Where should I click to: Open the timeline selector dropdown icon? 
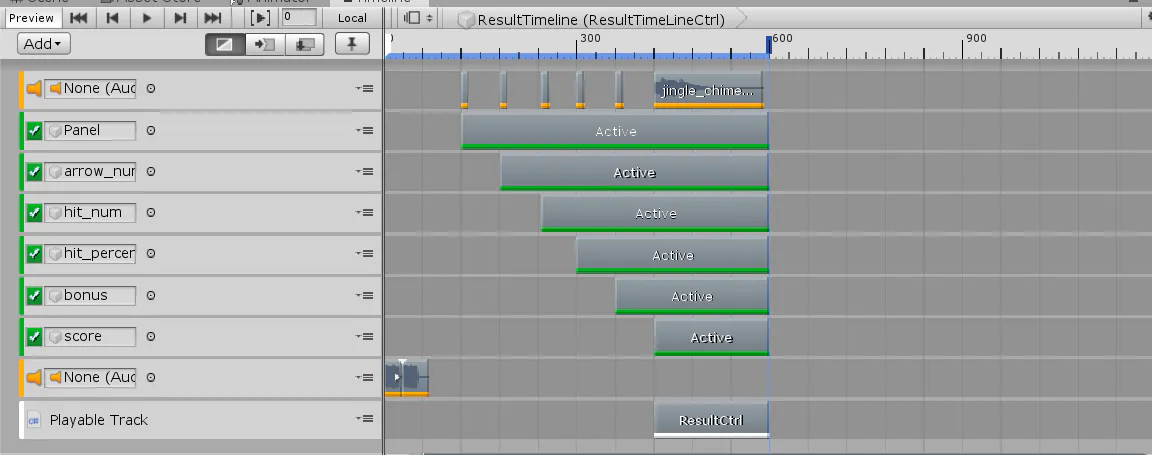(418, 18)
